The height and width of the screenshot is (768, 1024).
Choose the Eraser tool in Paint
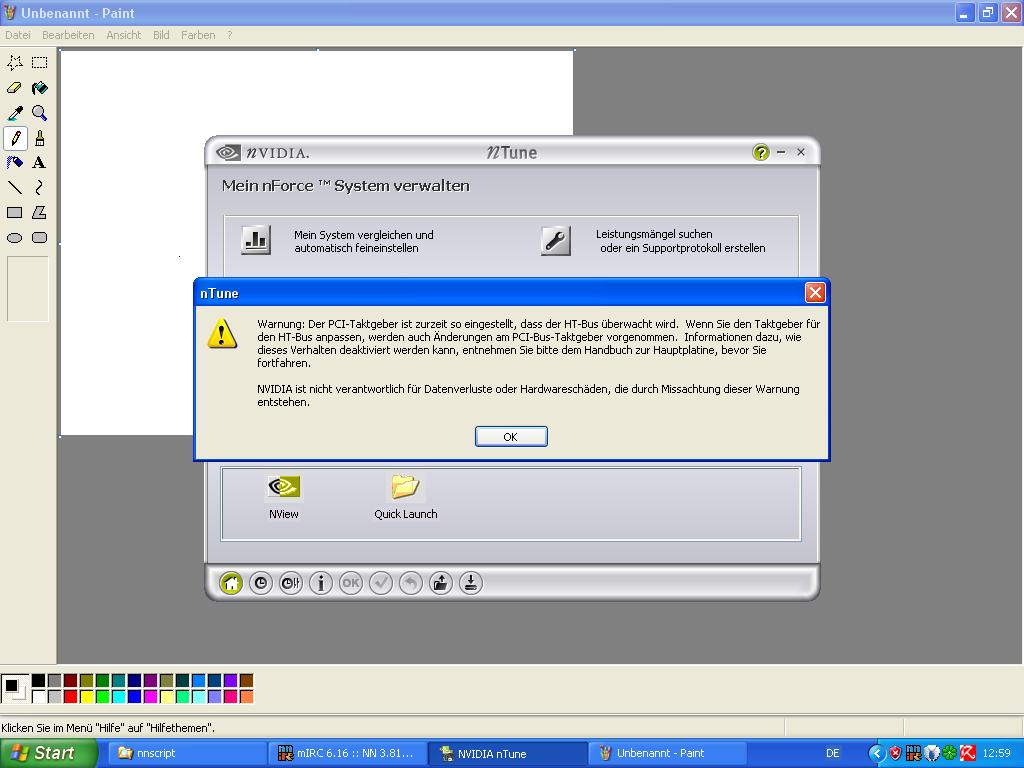[15, 88]
